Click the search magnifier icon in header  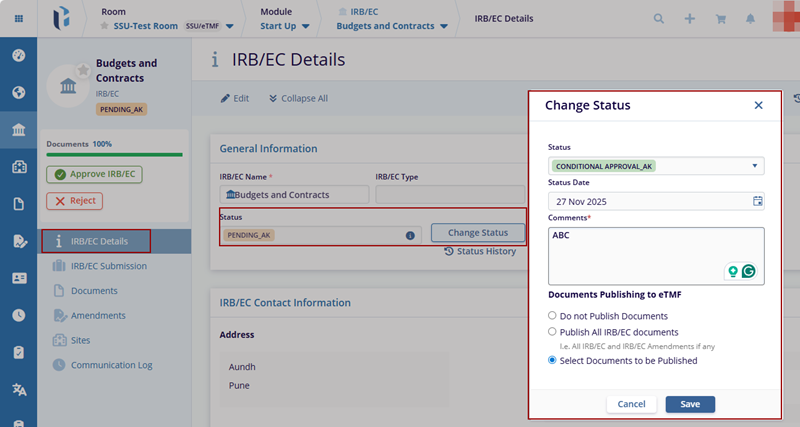[x=658, y=18]
